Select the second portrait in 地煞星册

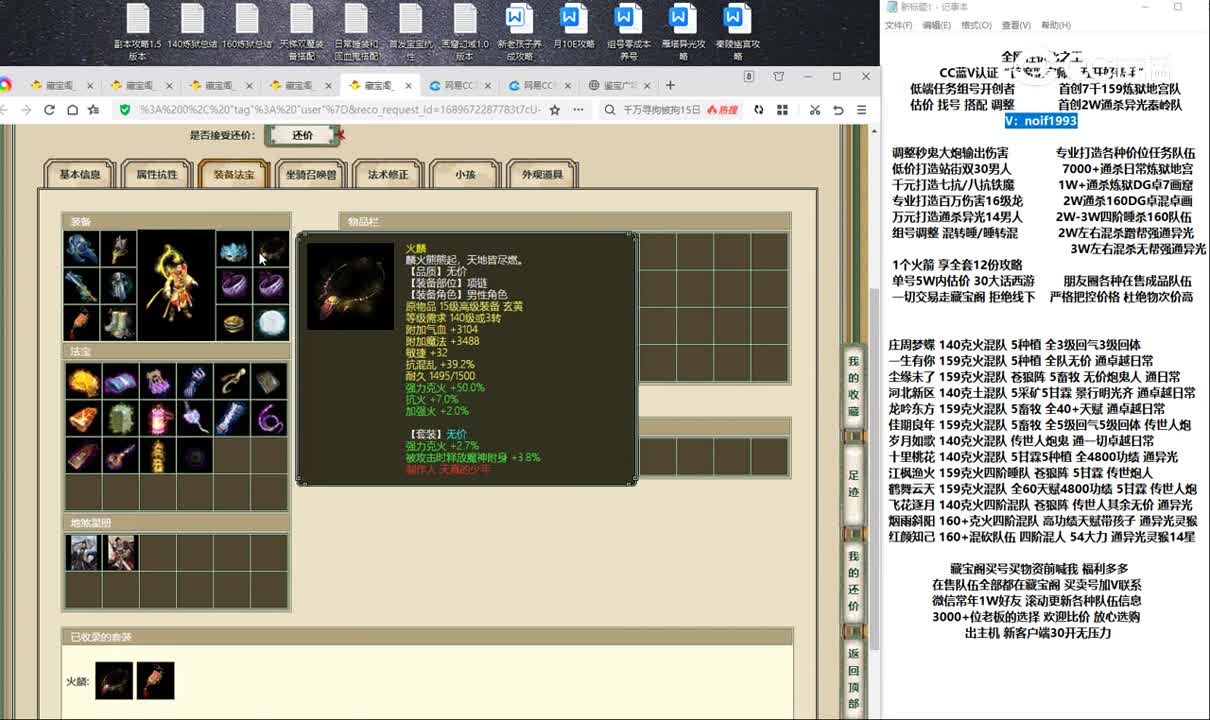[x=120, y=553]
